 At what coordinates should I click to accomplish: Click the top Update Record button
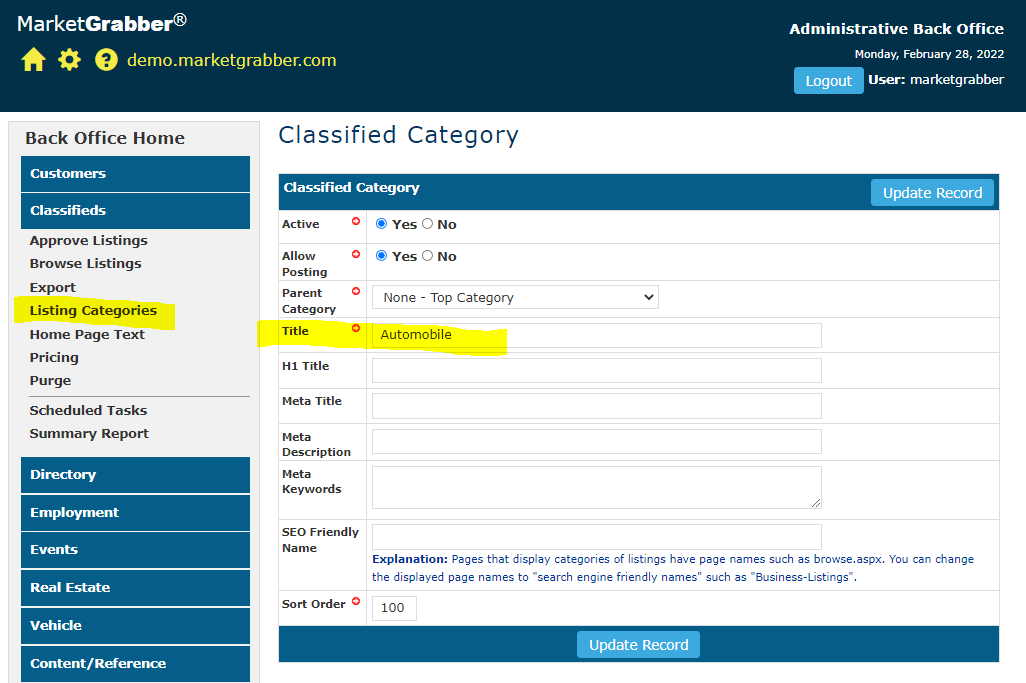click(x=932, y=193)
